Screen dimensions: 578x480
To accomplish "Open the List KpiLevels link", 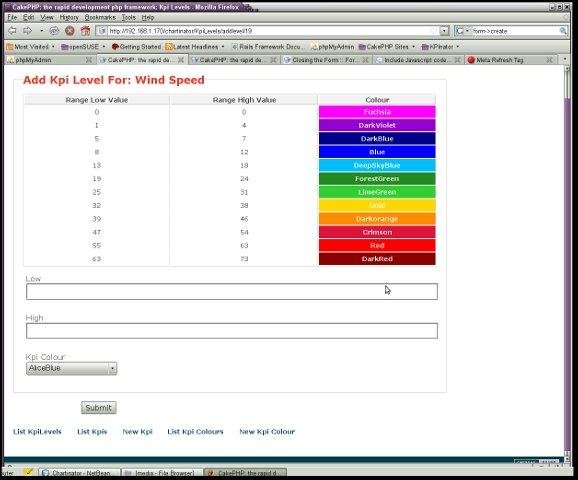I will (x=37, y=432).
